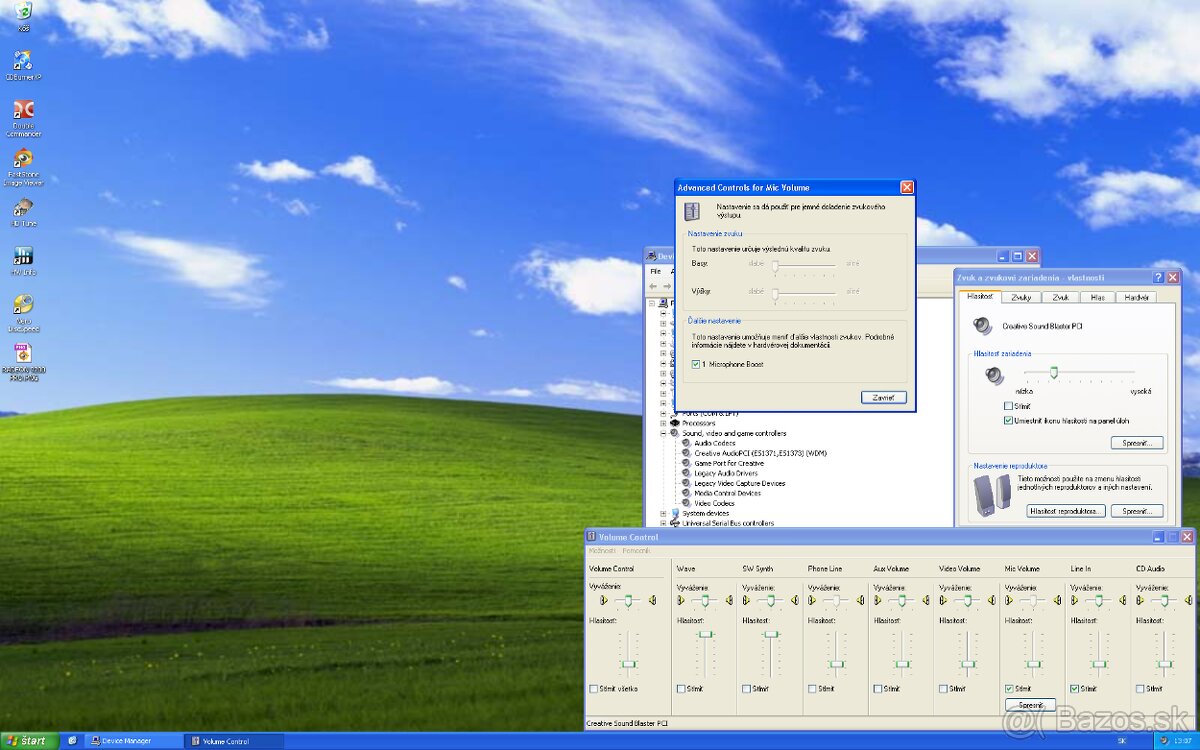The width and height of the screenshot is (1200, 750).
Task: Open the FastStone Image Viewer desktop icon
Action: [x=23, y=160]
